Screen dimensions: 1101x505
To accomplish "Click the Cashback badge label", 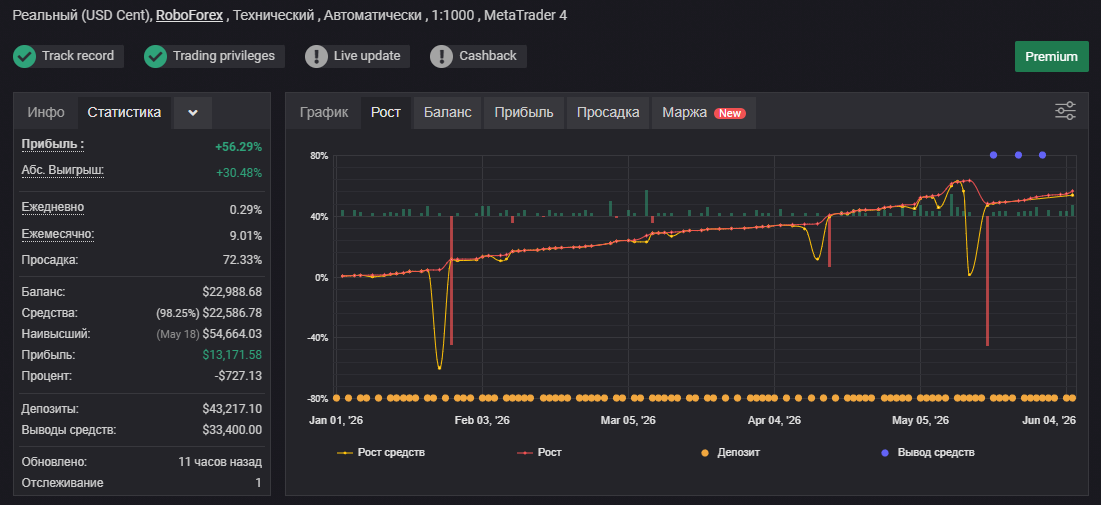I will click(487, 56).
